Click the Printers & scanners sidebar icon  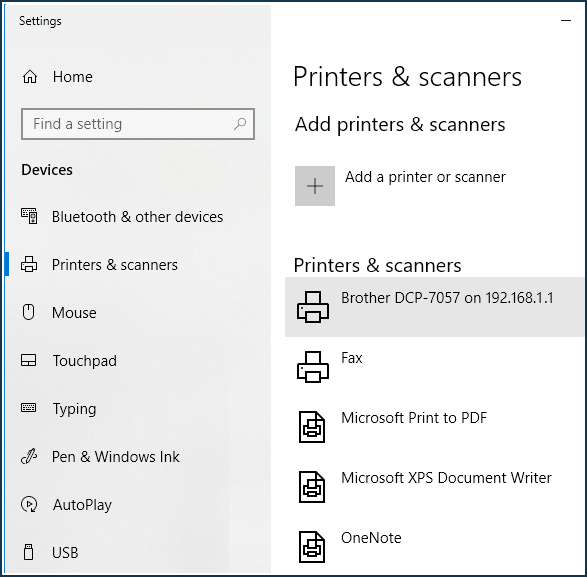pos(29,264)
